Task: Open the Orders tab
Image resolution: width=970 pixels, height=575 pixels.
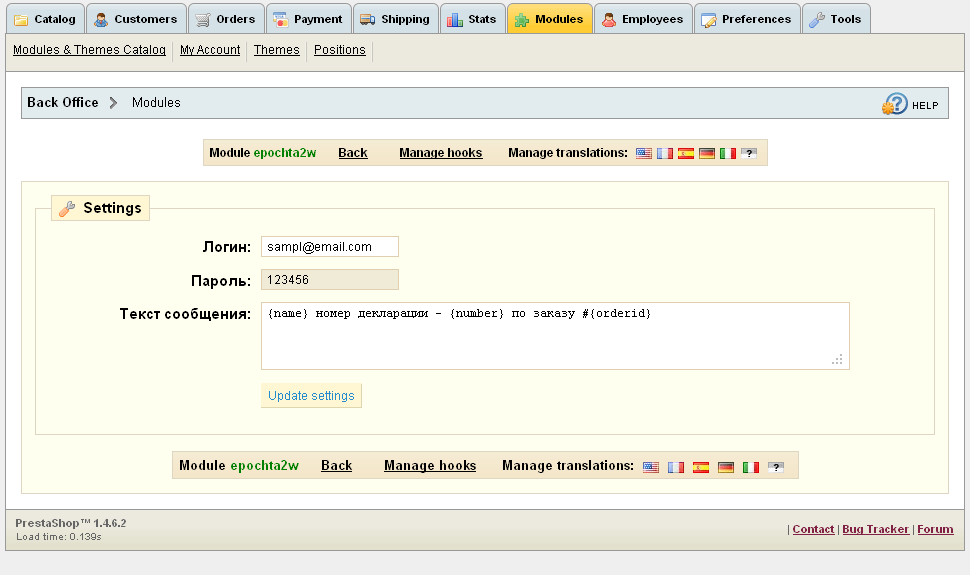Action: [x=226, y=19]
